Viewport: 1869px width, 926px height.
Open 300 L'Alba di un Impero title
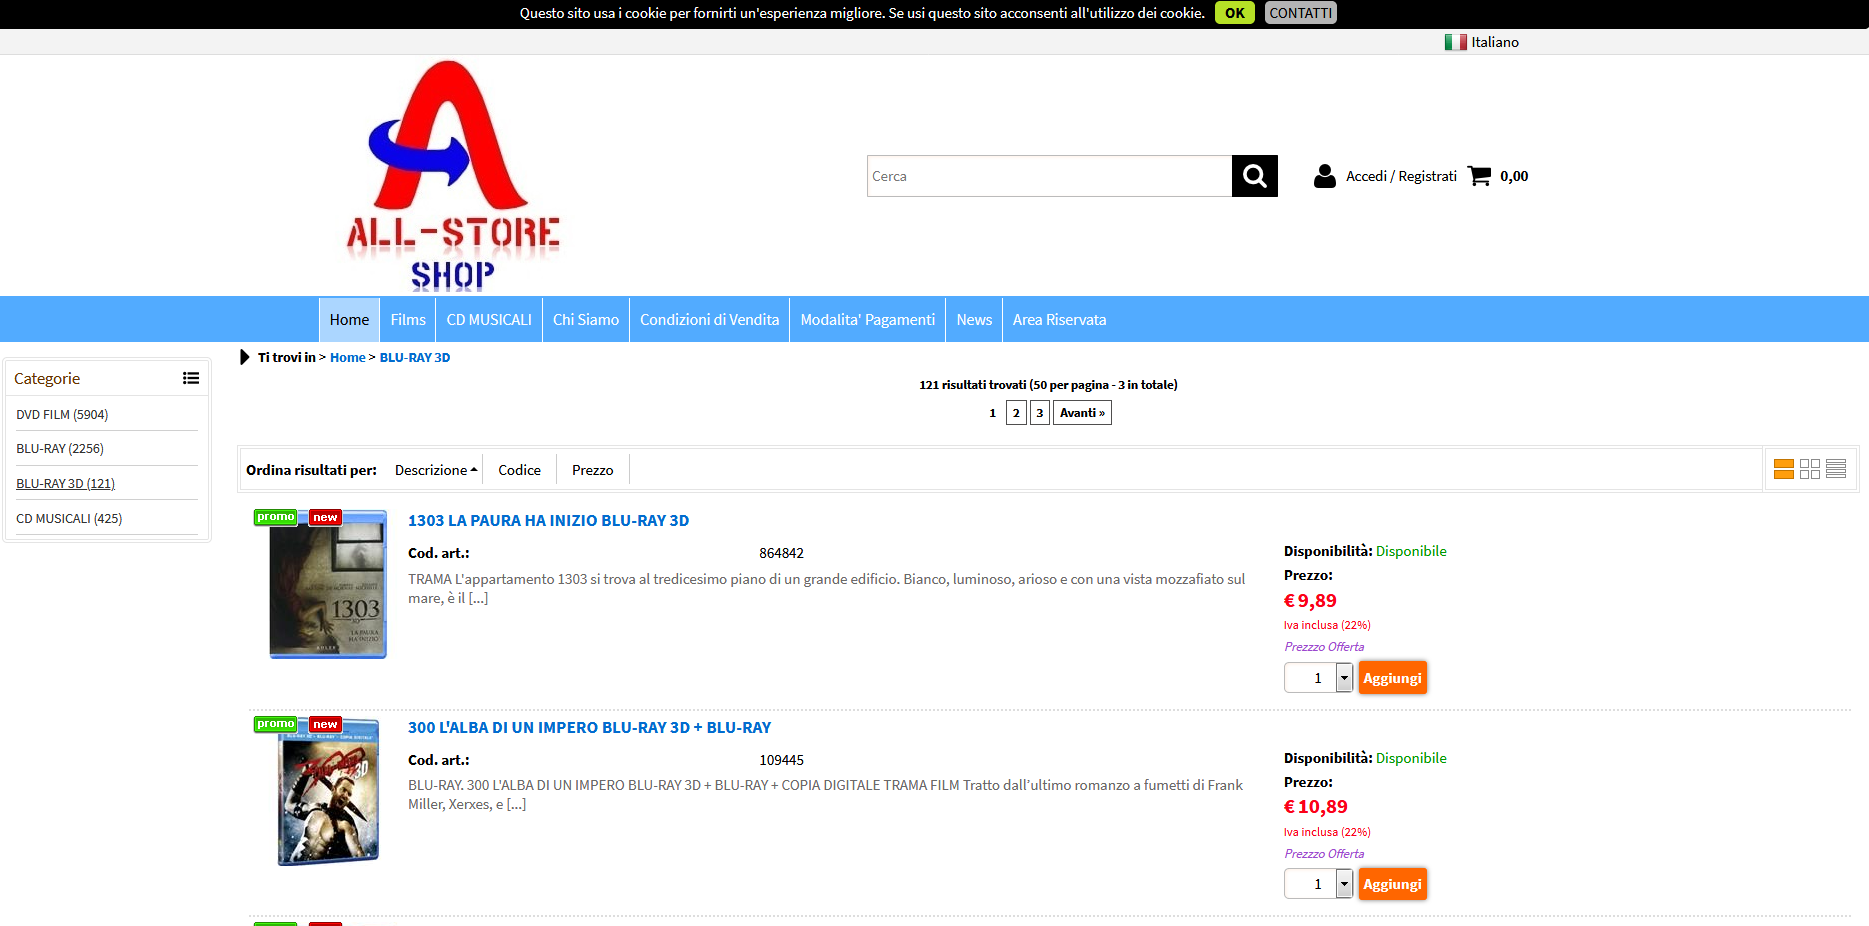(x=589, y=728)
